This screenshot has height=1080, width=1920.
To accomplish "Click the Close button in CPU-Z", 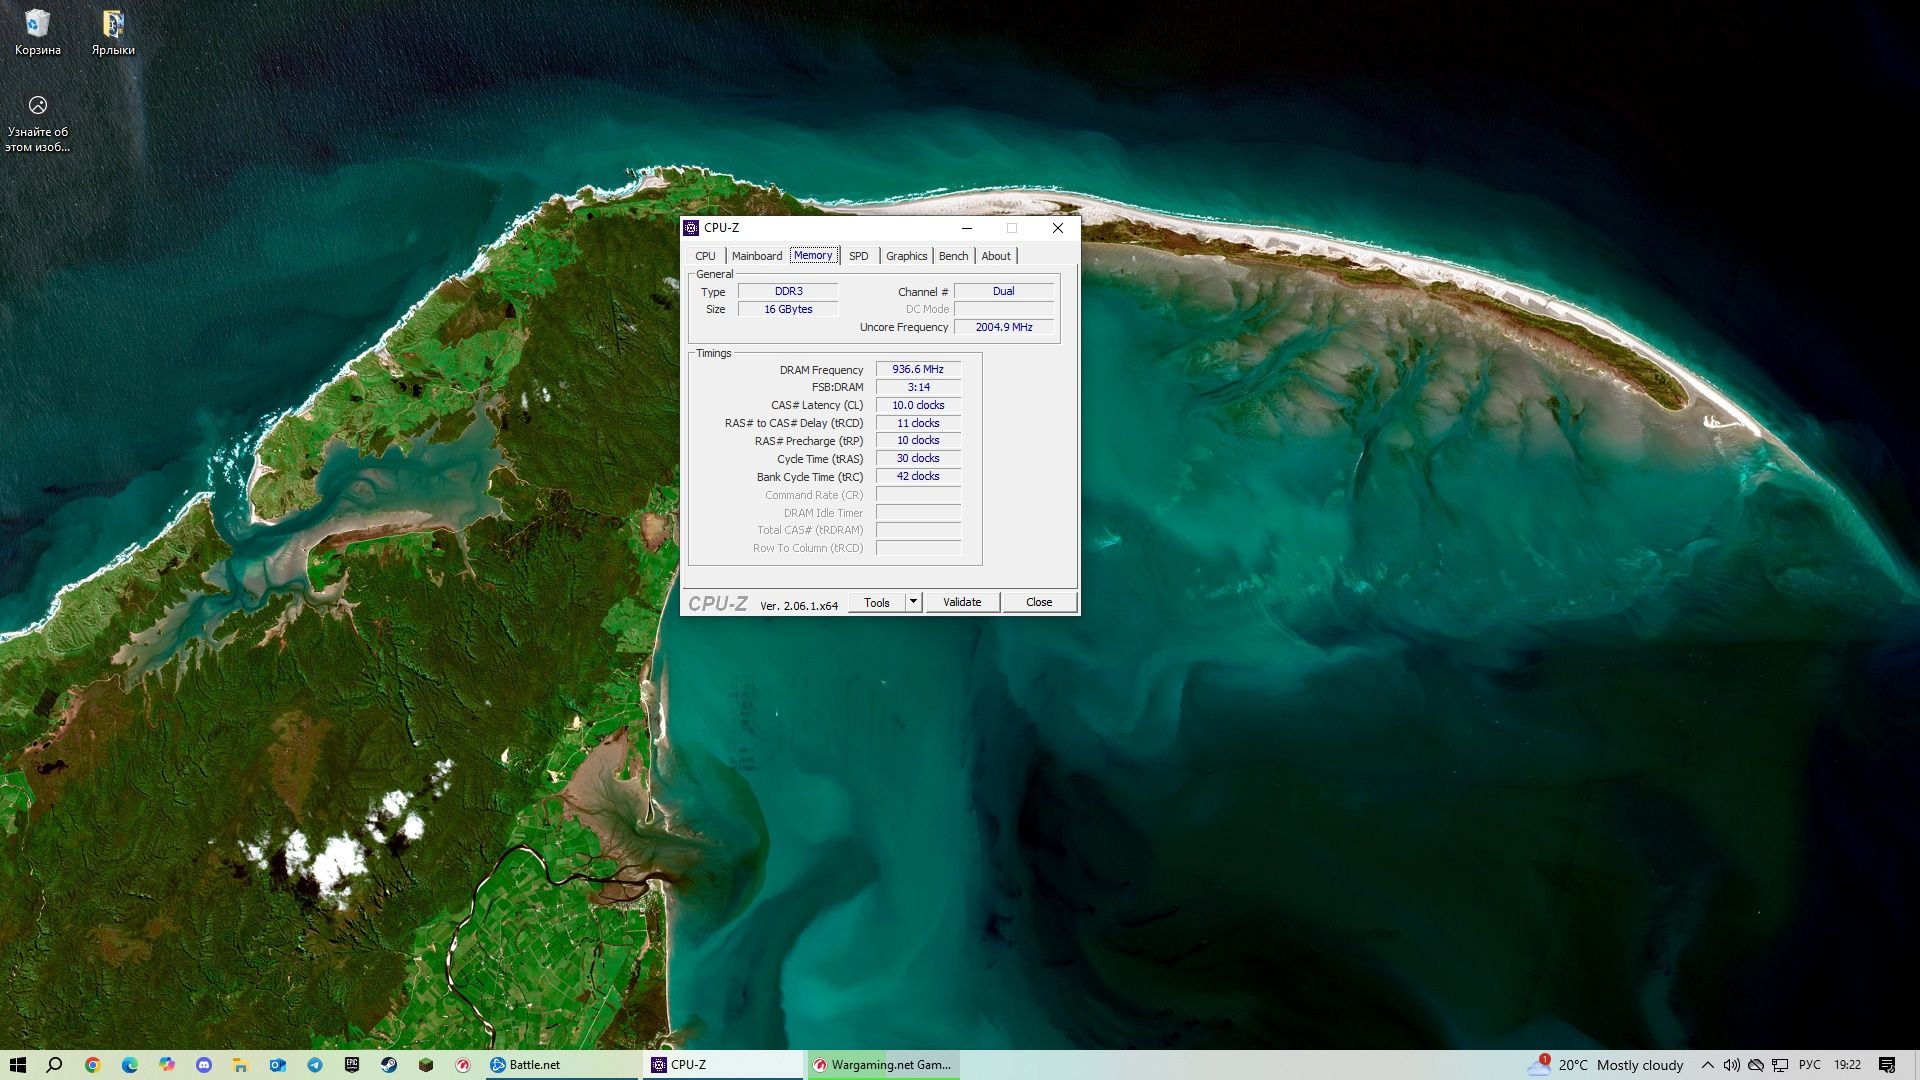I will (1039, 602).
